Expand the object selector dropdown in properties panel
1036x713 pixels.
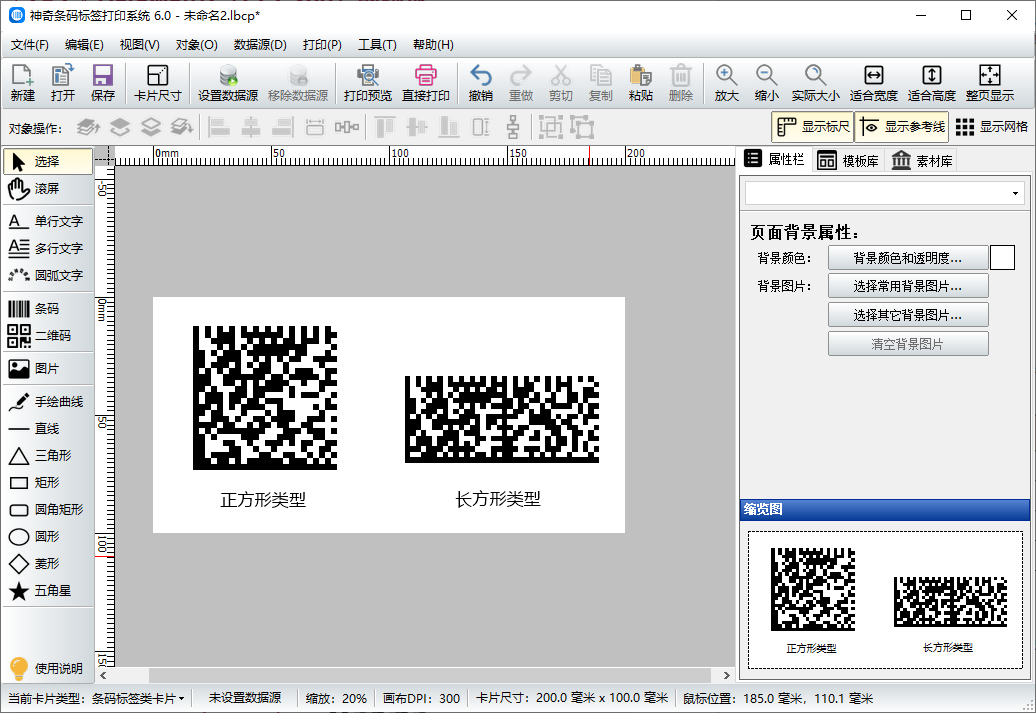[1016, 193]
